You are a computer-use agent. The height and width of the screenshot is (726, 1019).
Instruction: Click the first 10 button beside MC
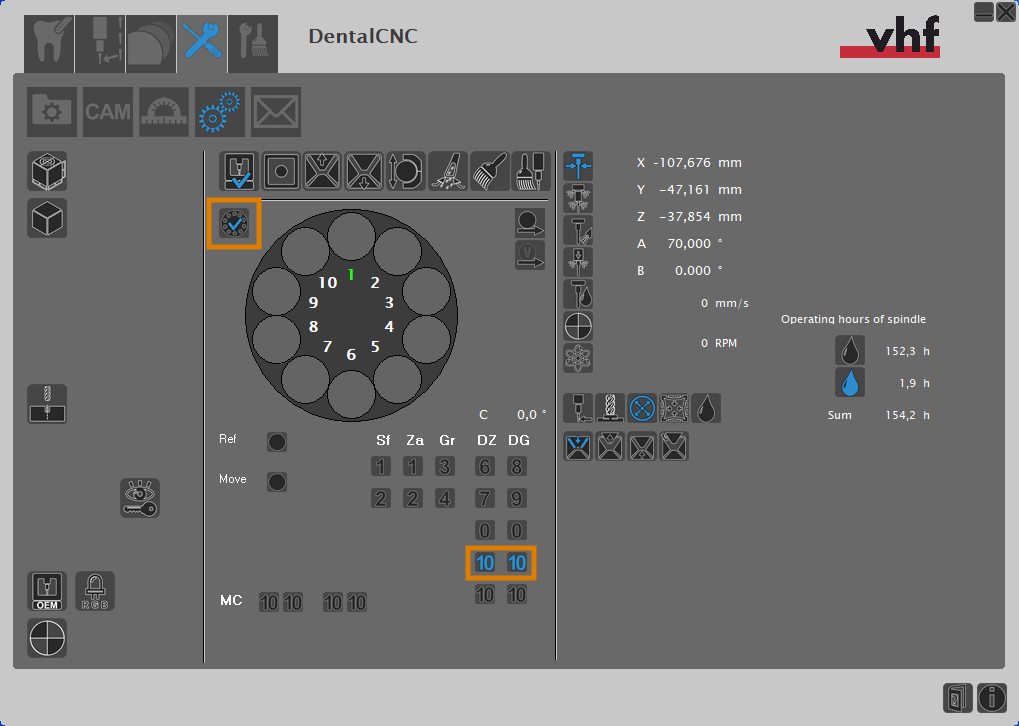click(x=269, y=603)
